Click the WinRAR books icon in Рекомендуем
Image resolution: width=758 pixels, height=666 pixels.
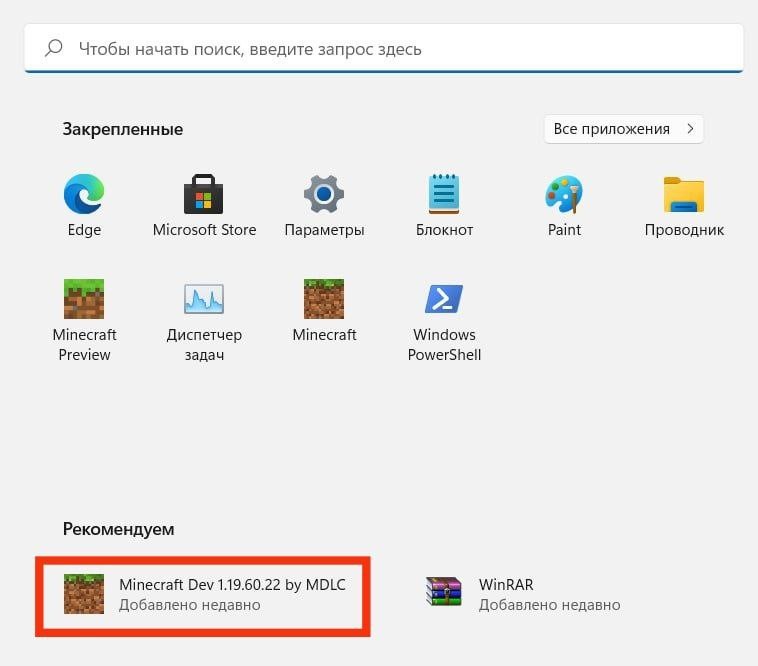443,593
